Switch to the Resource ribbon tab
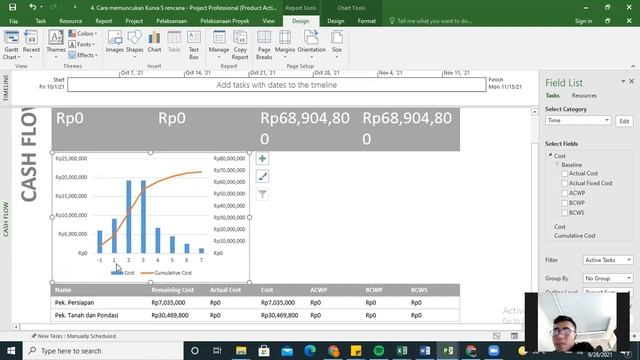 [71, 21]
